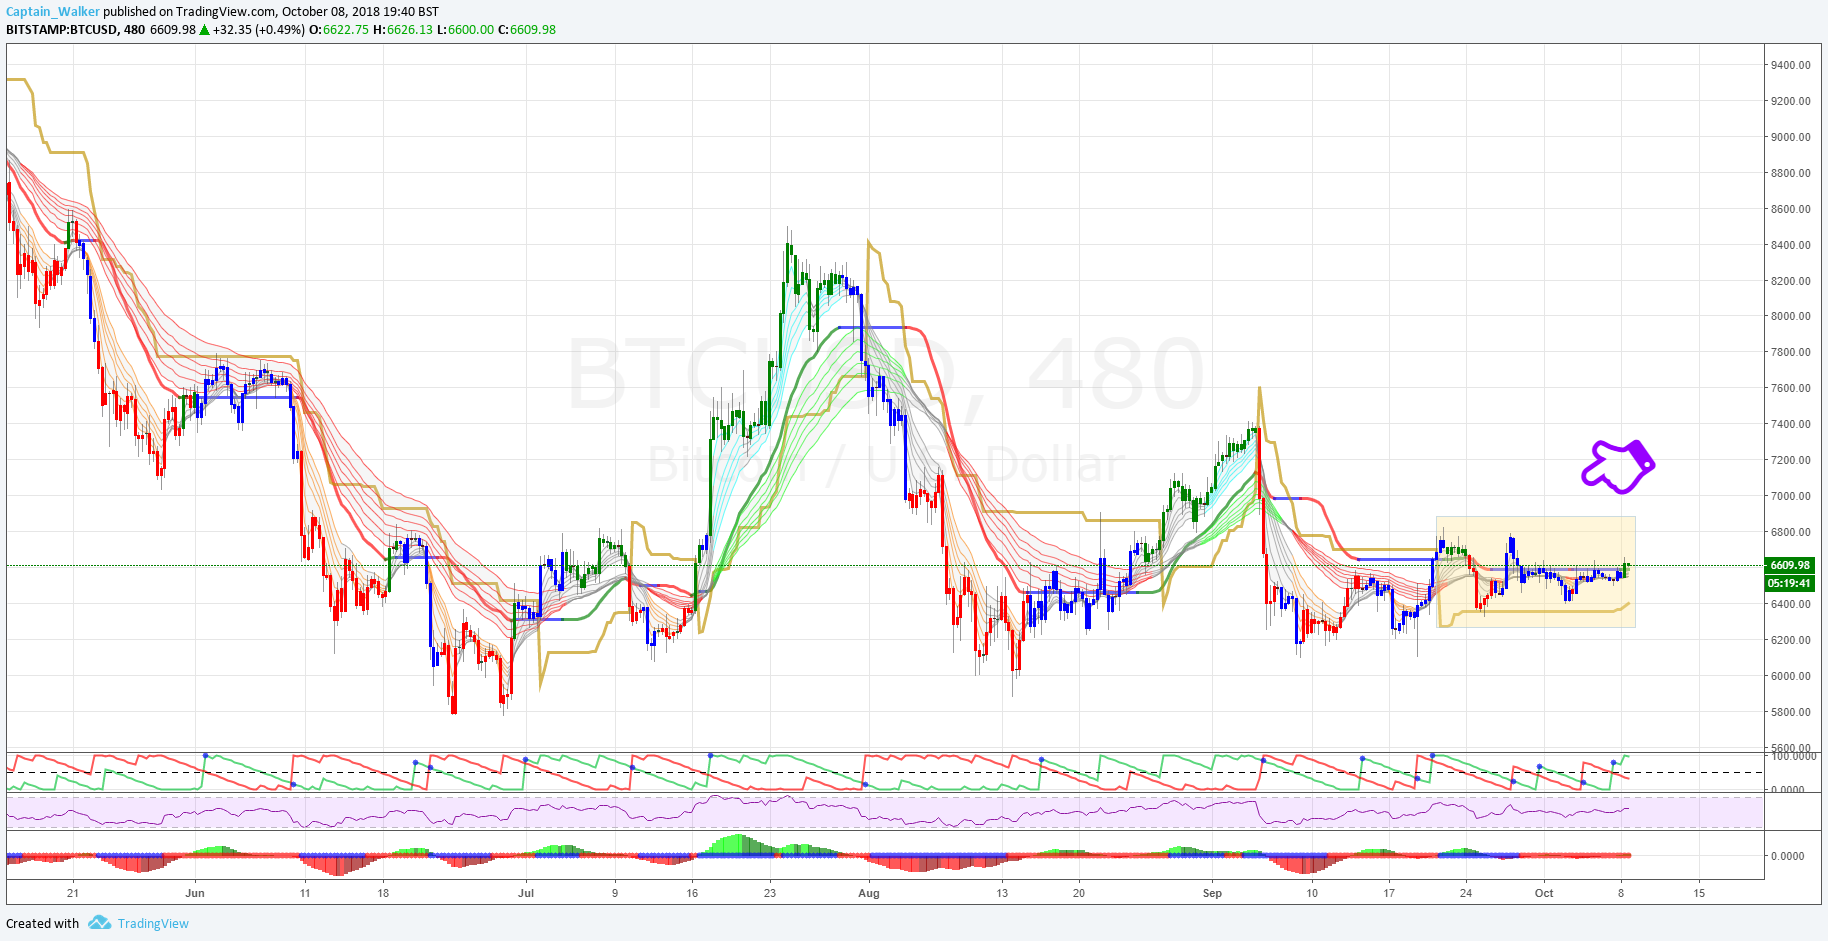
Task: Click the 6000.00 price axis label
Action: (x=1790, y=676)
